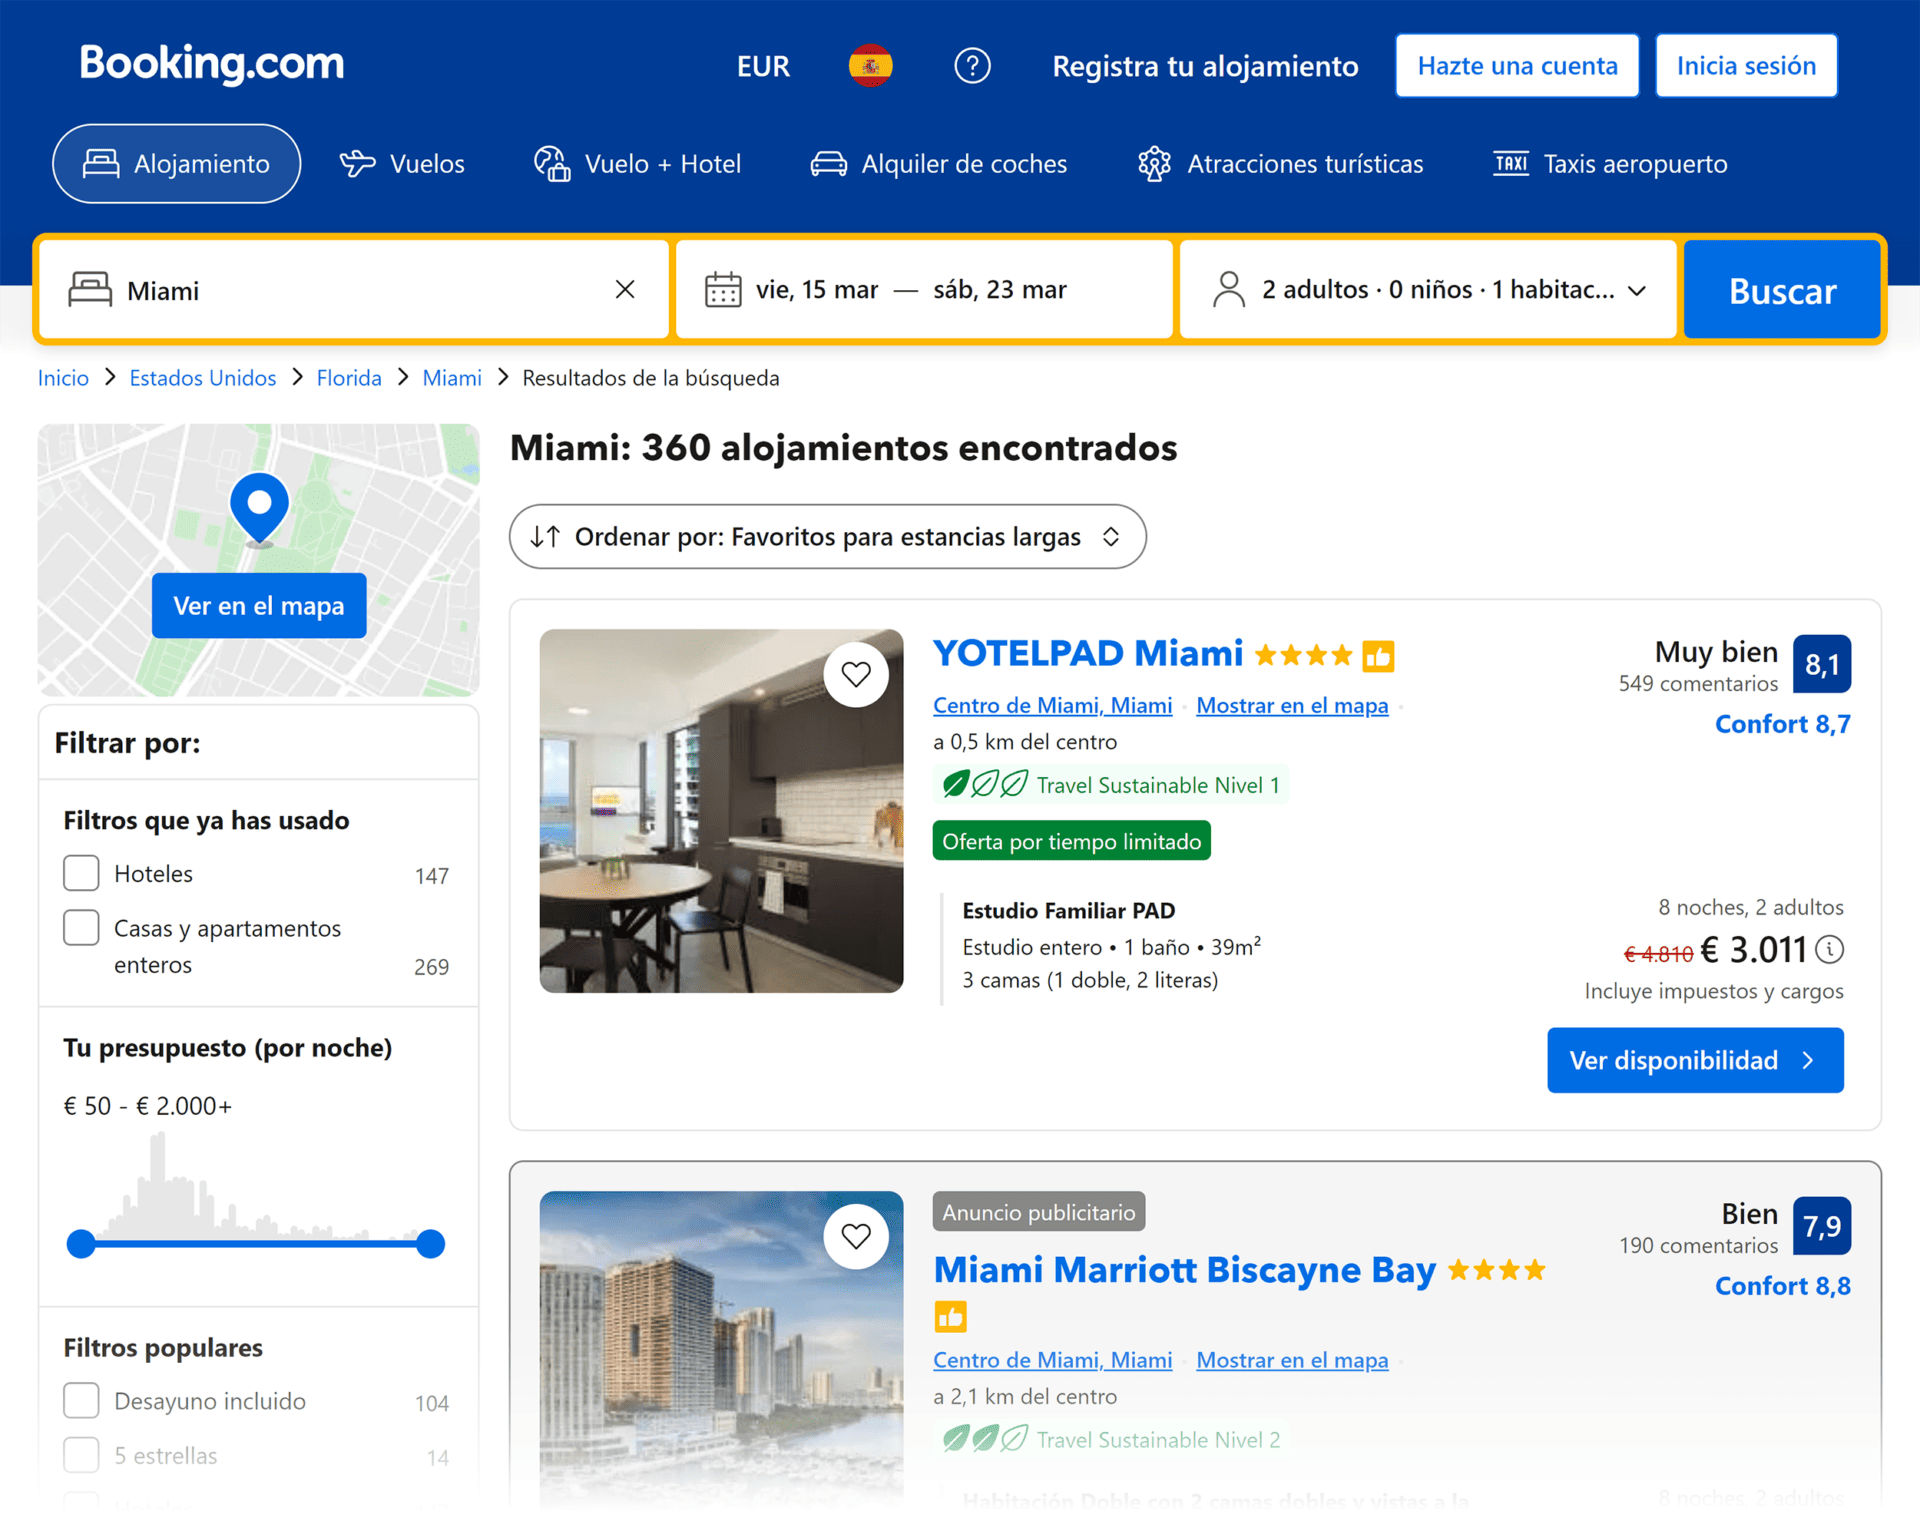This screenshot has width=1920, height=1521.
Task: Change language via the Spanish flag icon
Action: click(870, 65)
